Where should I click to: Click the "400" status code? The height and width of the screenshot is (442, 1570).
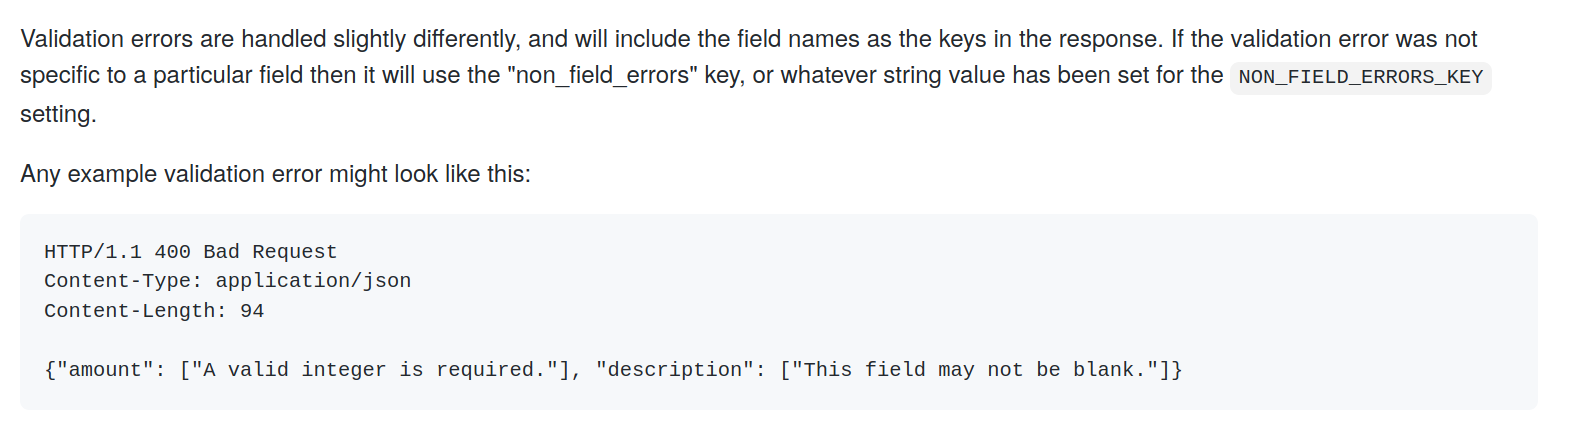click(173, 252)
